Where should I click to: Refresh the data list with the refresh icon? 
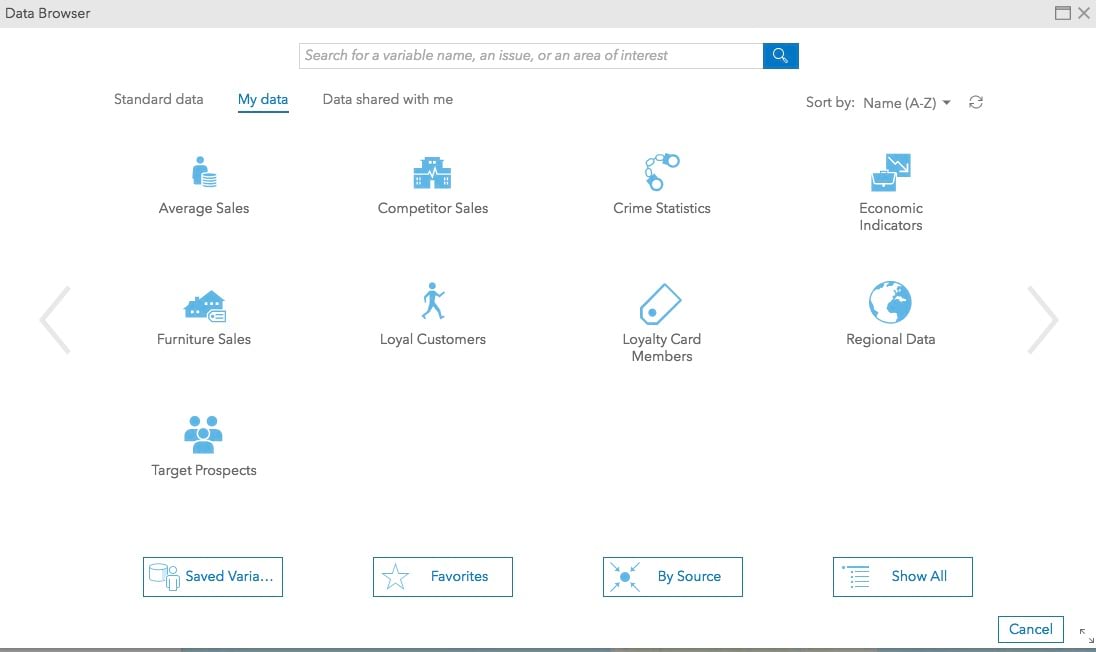(976, 102)
